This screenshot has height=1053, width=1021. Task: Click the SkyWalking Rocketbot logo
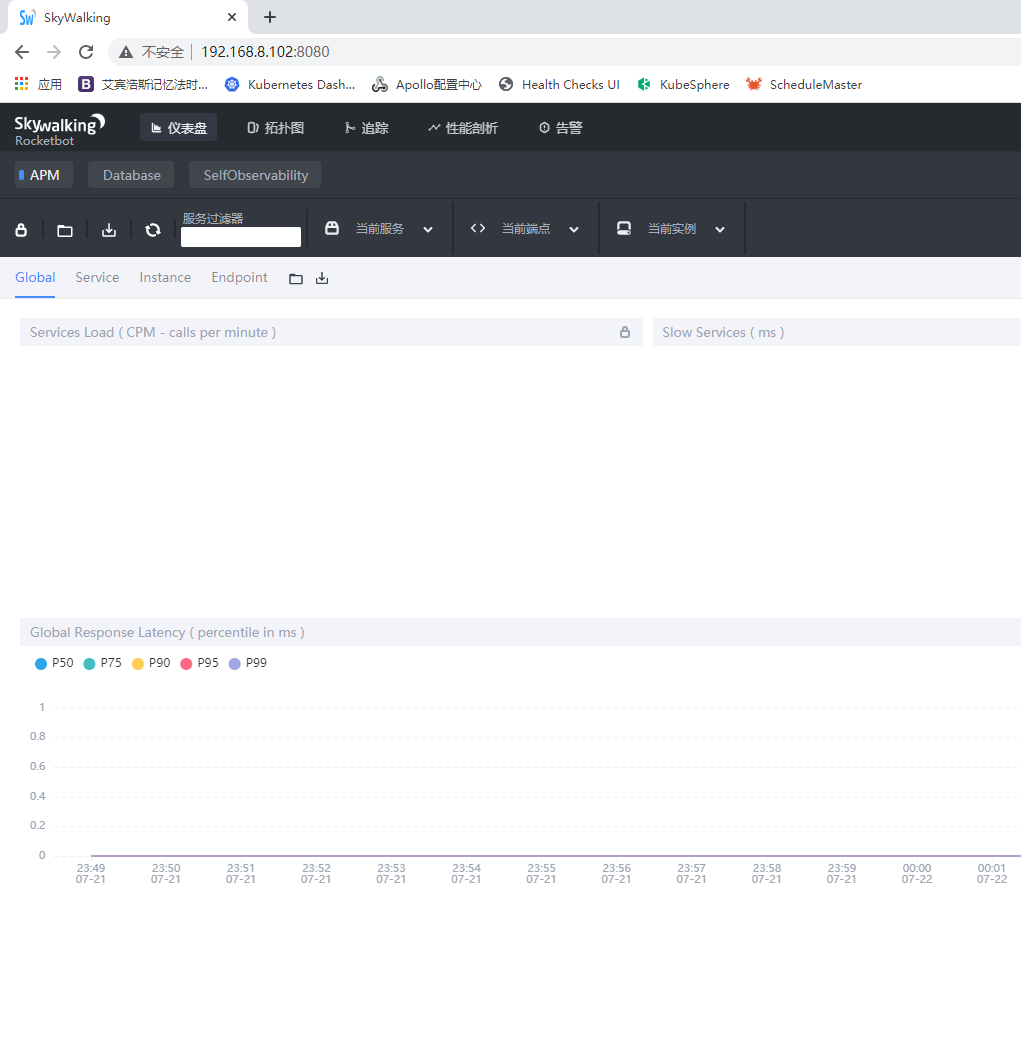tap(59, 127)
